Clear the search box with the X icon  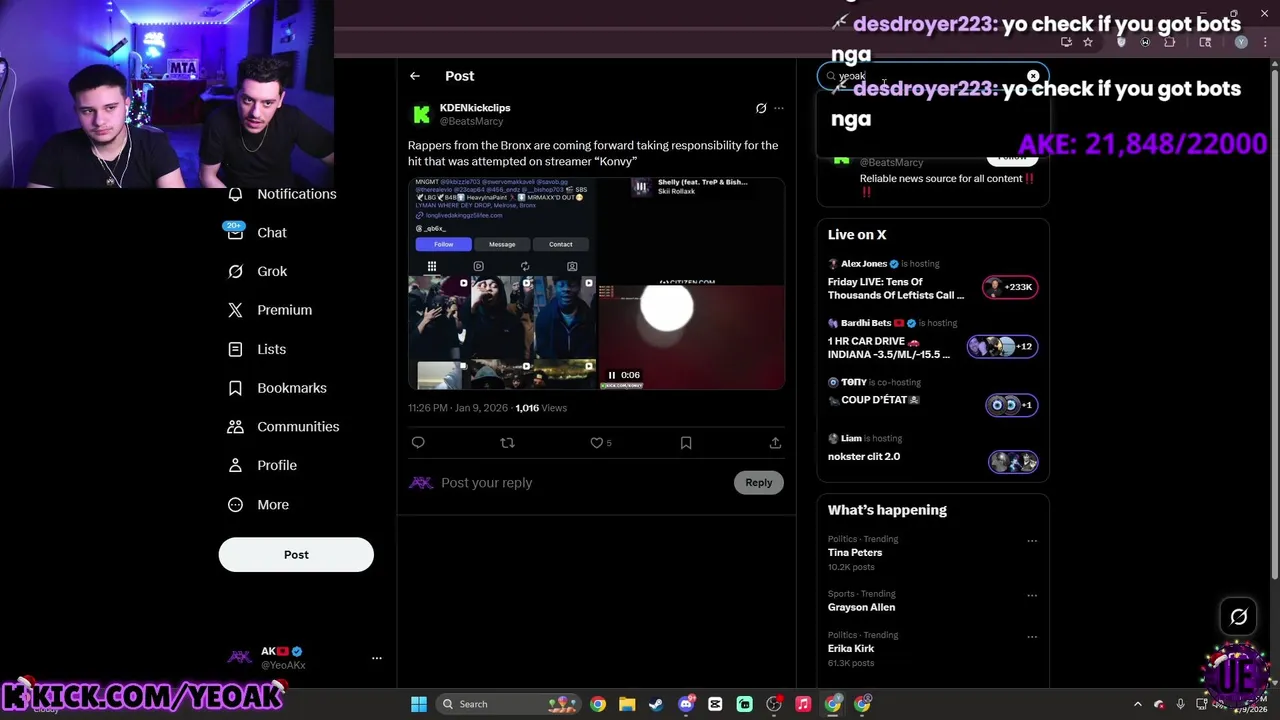click(1033, 76)
